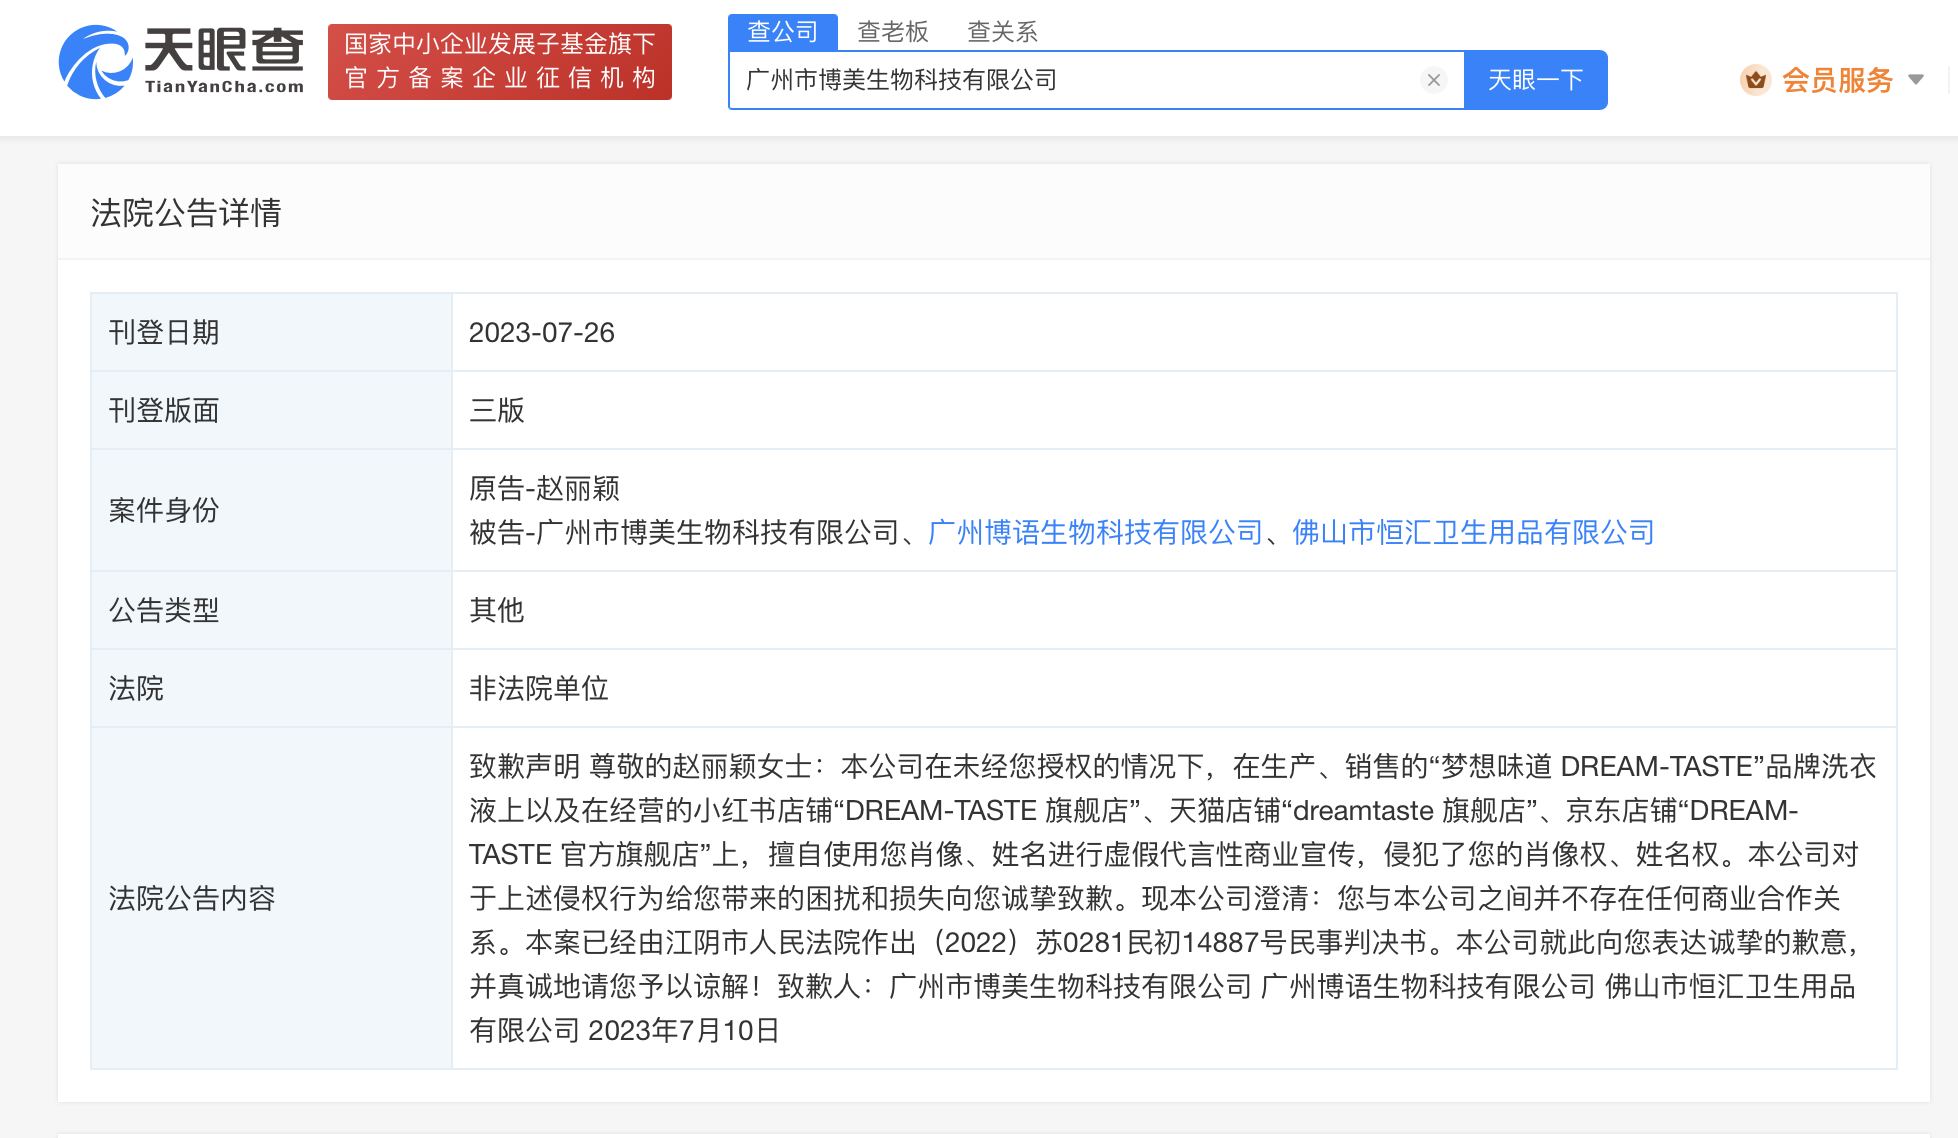Click the 天眼一下 search button
Viewport: 1958px width, 1138px height.
click(1536, 80)
